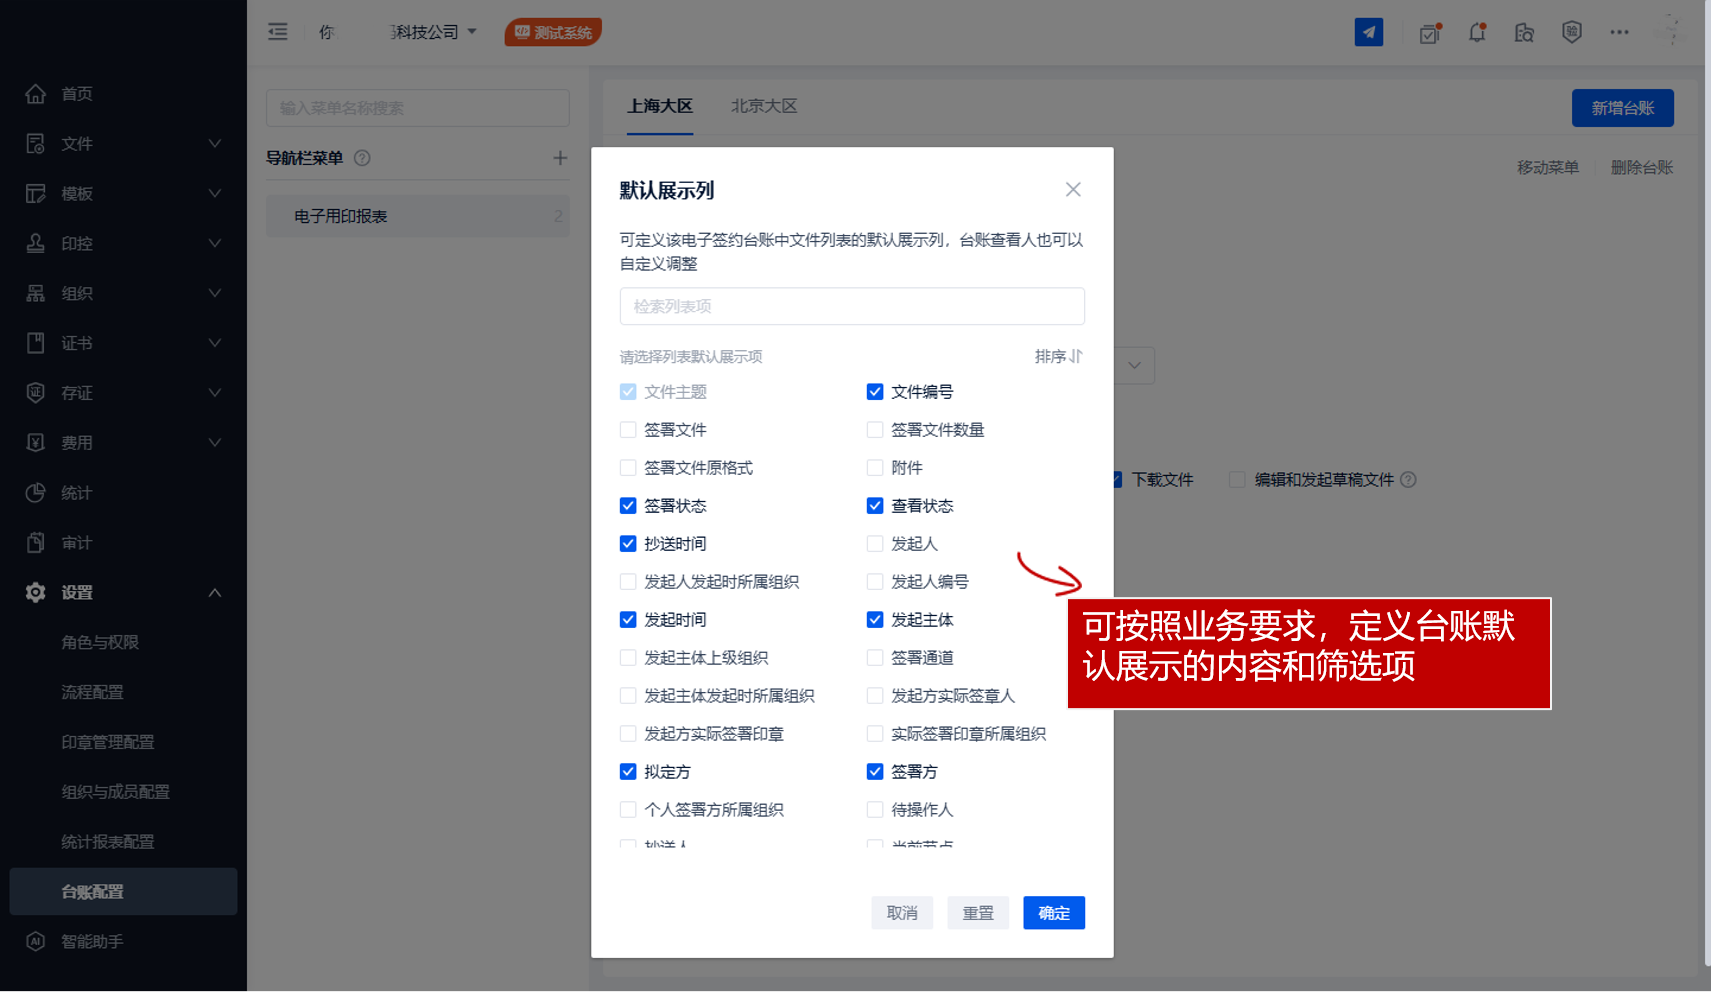The width and height of the screenshot is (1711, 992).
Task: Expand the 费用 sidebar menu chevron
Action: coord(215,443)
